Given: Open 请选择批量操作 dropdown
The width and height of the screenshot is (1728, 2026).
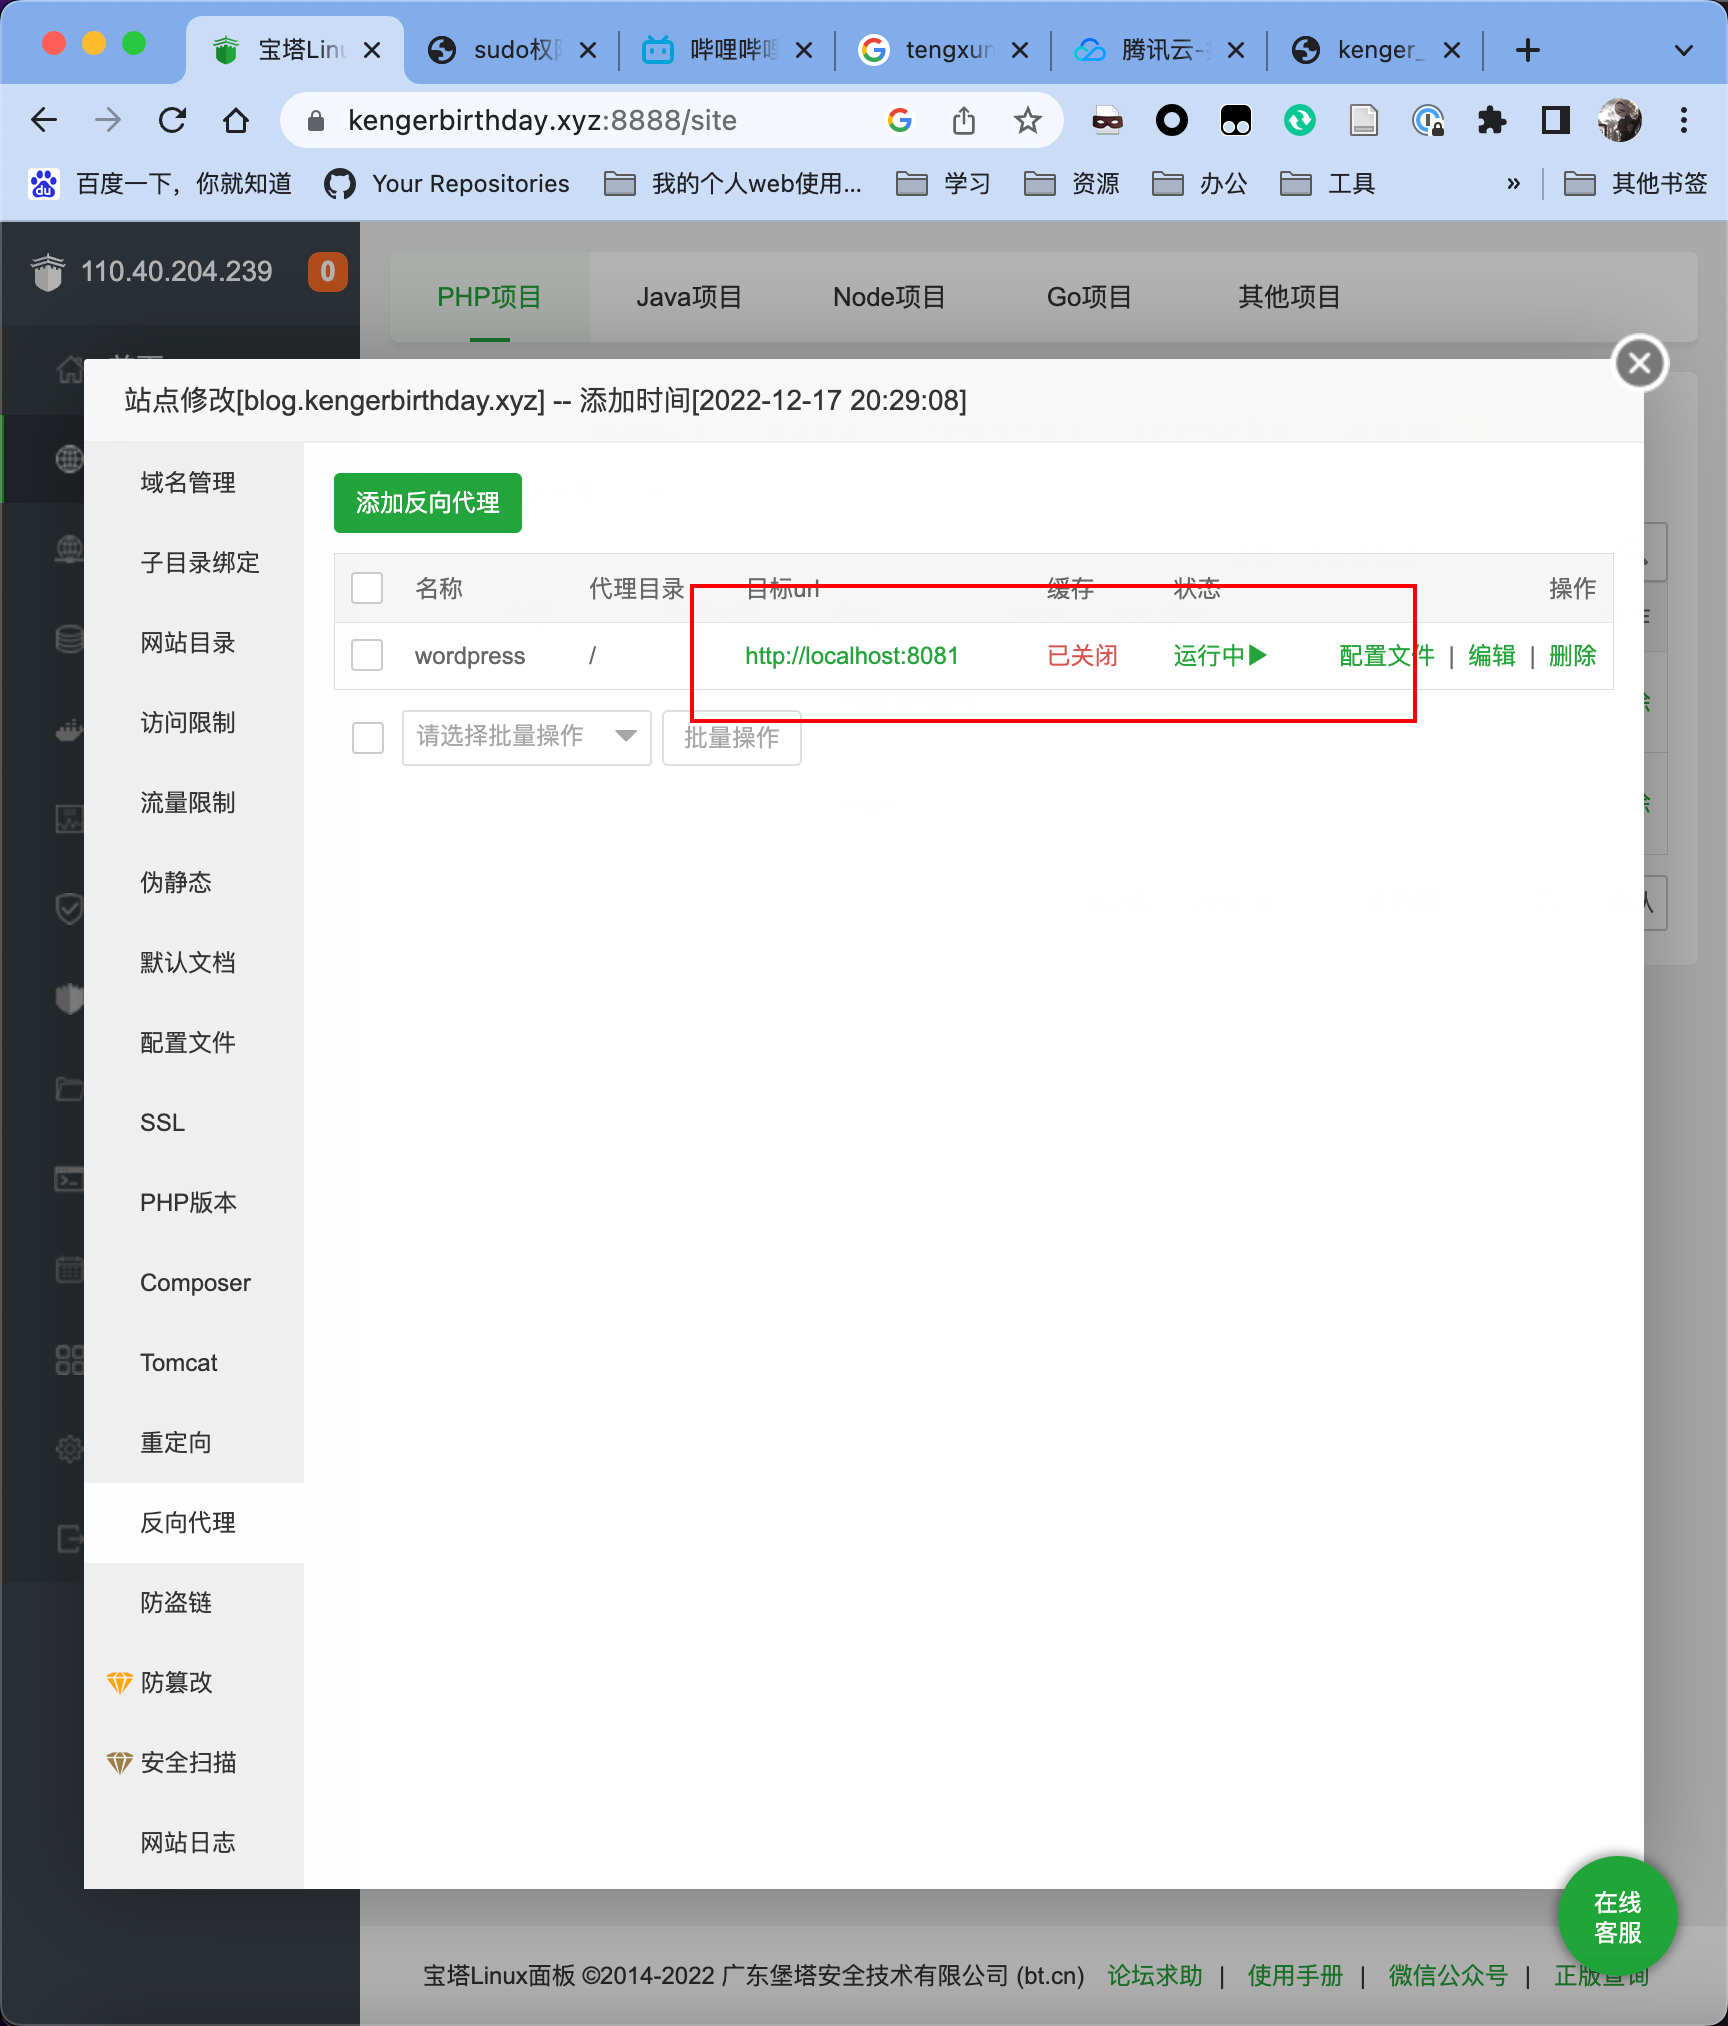Looking at the screenshot, I should click(x=527, y=738).
